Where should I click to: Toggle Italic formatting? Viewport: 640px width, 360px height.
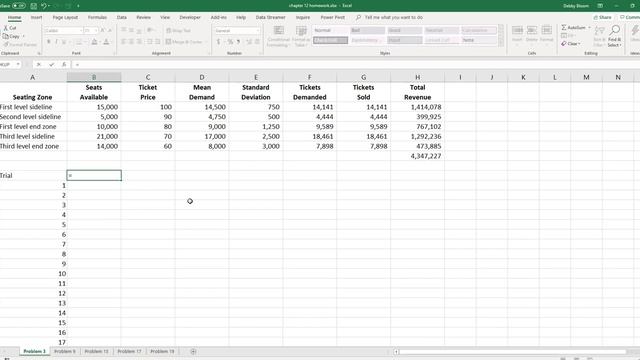tap(56, 42)
